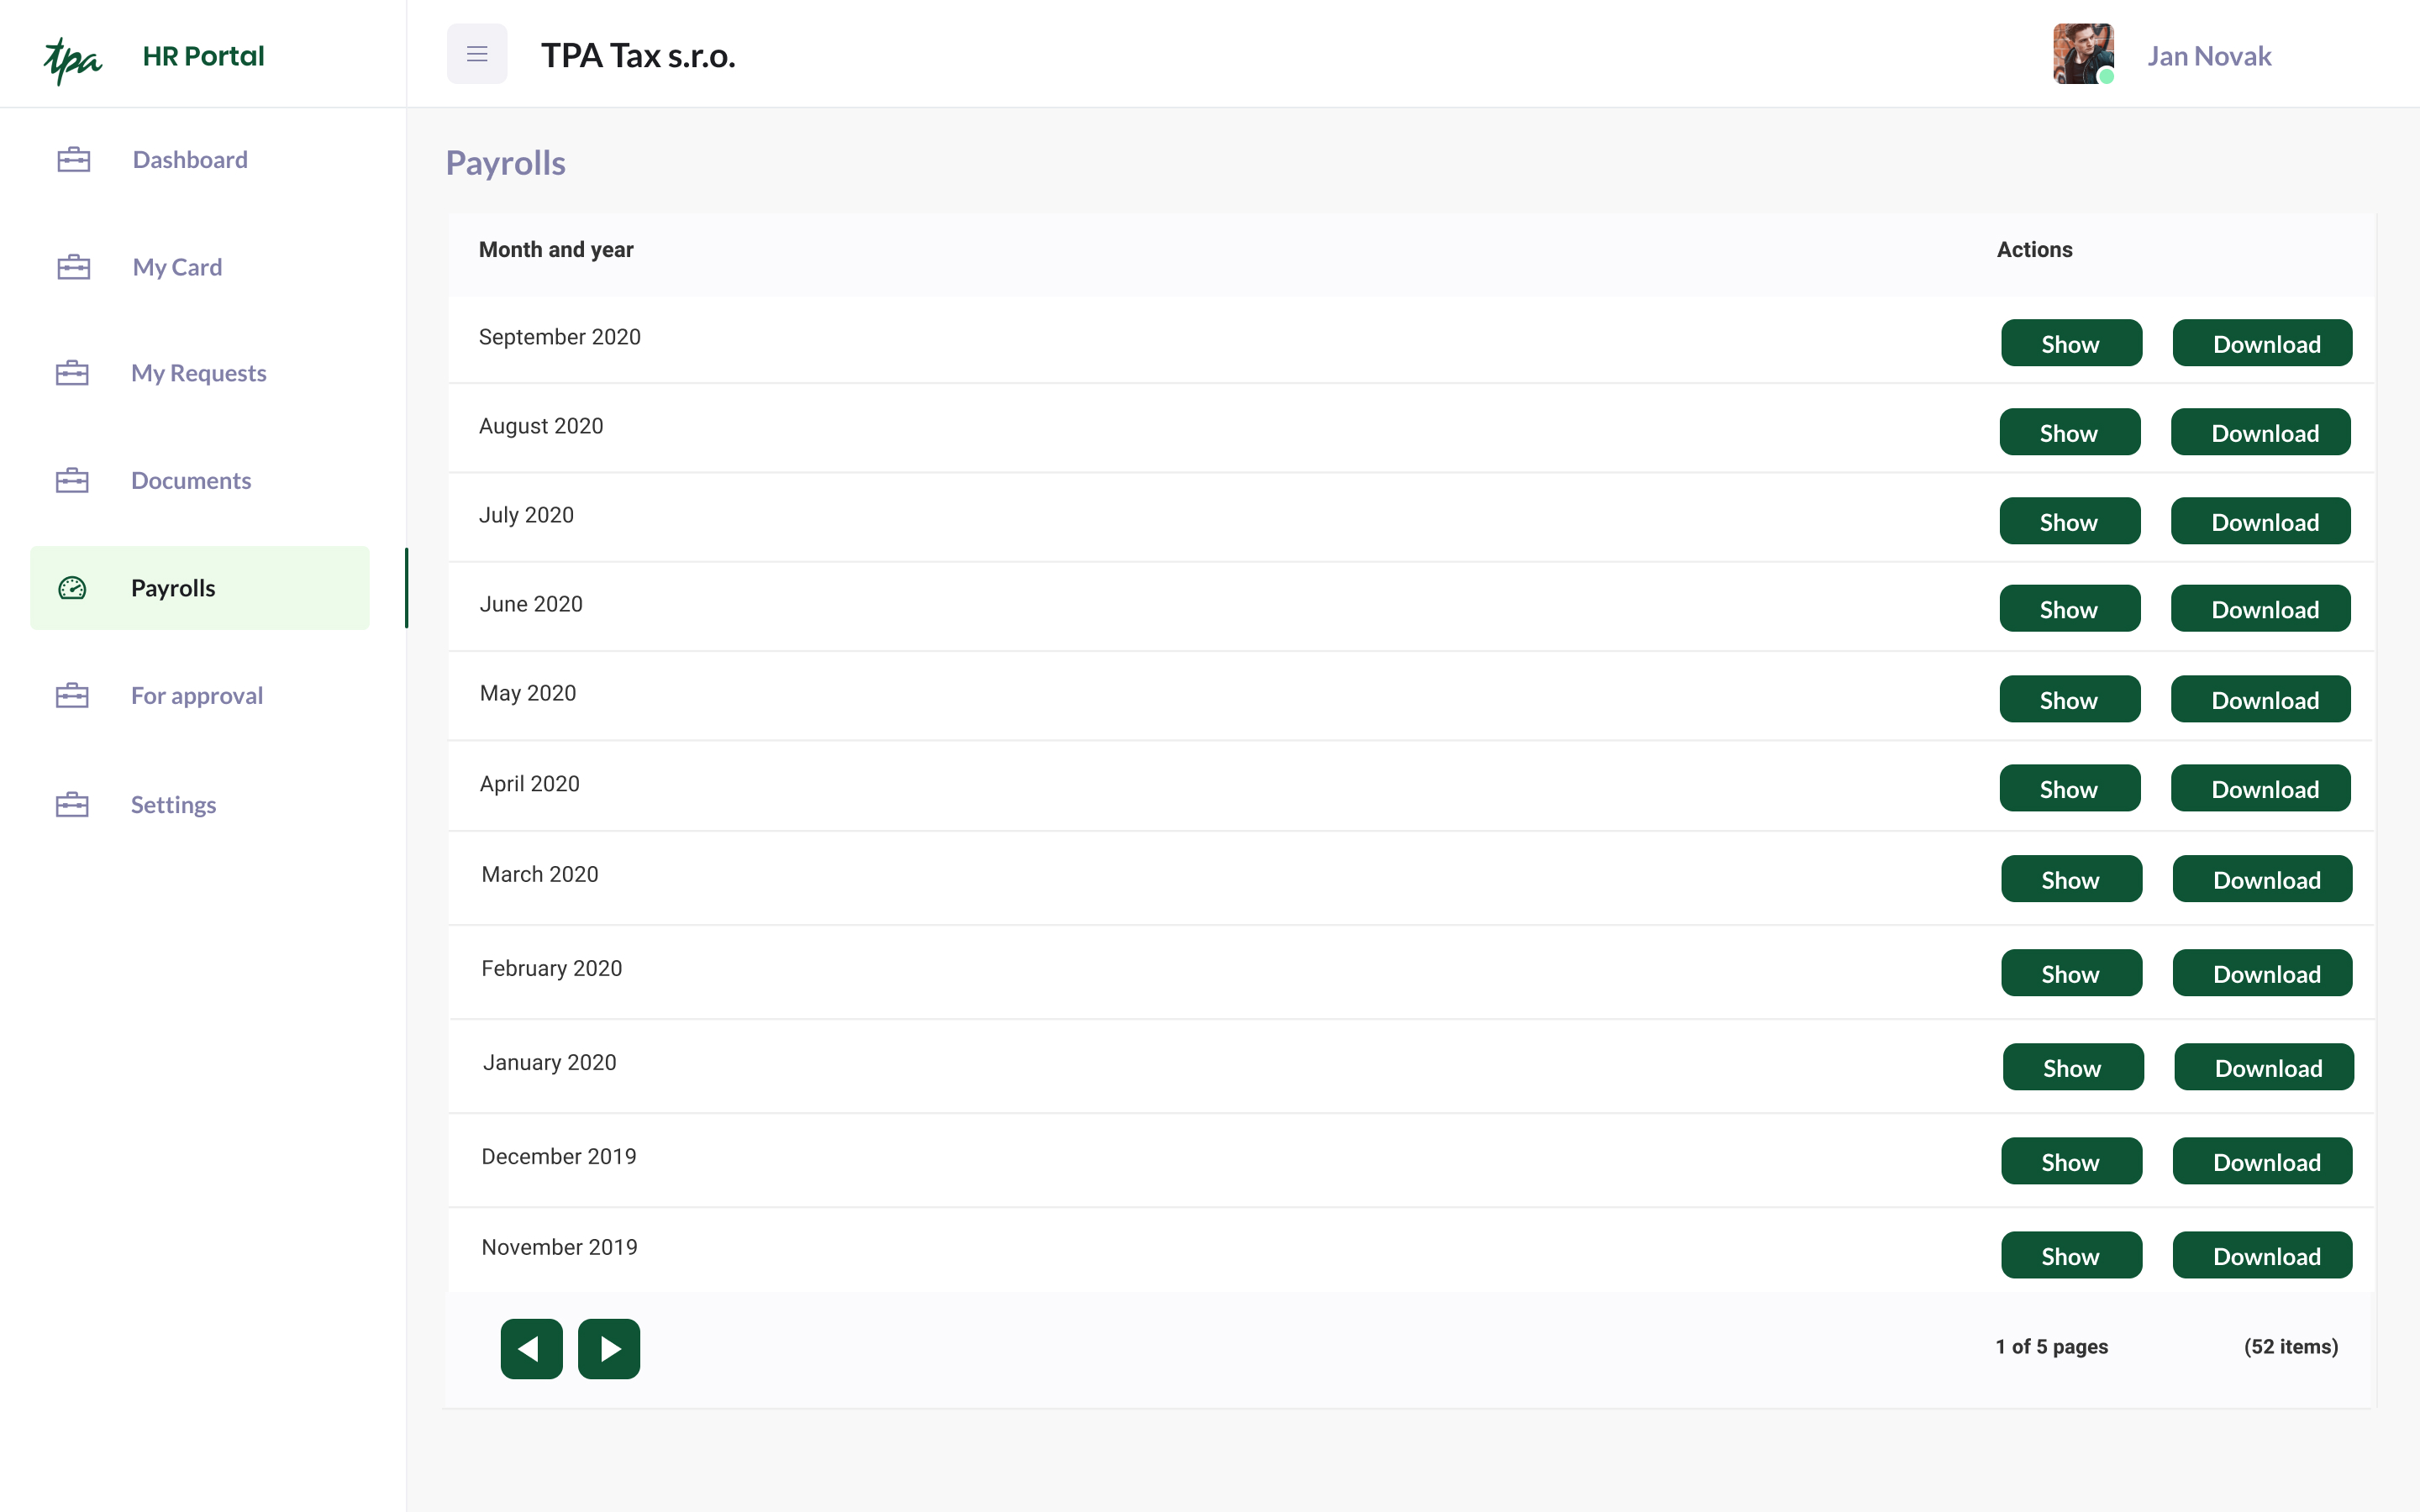The width and height of the screenshot is (2420, 1512).
Task: Toggle the hamburger sidebar menu button
Action: (477, 54)
